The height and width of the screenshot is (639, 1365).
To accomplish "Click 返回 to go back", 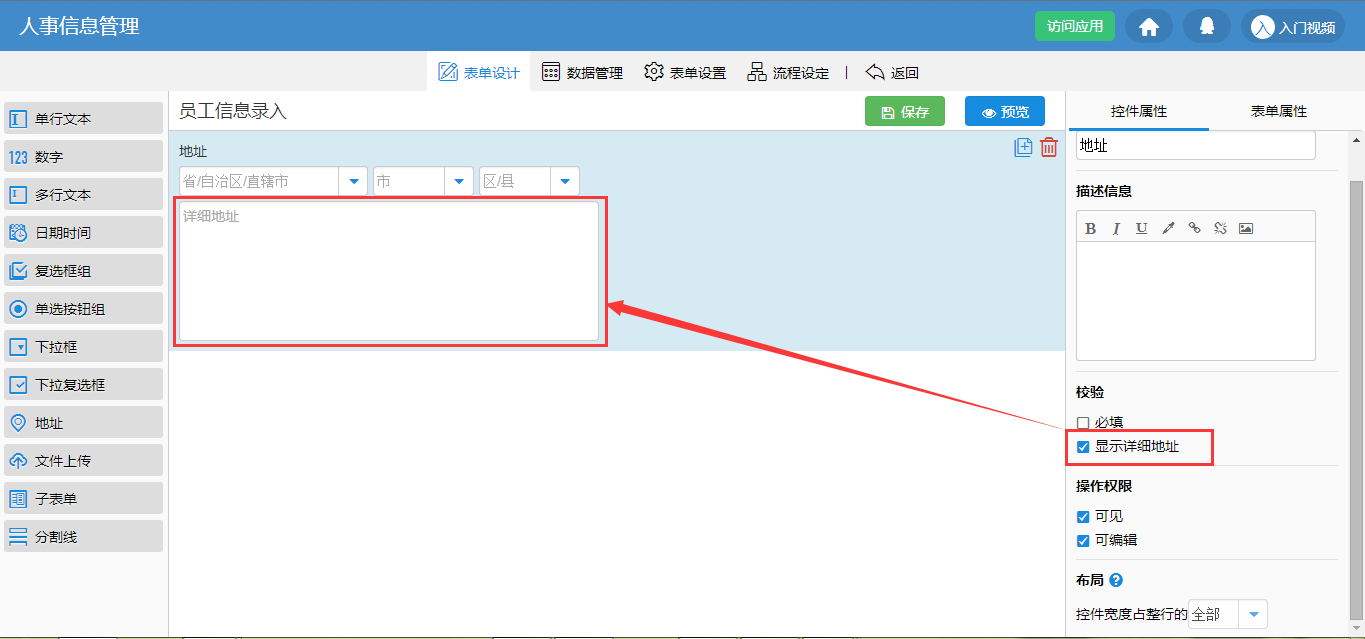I will point(892,72).
